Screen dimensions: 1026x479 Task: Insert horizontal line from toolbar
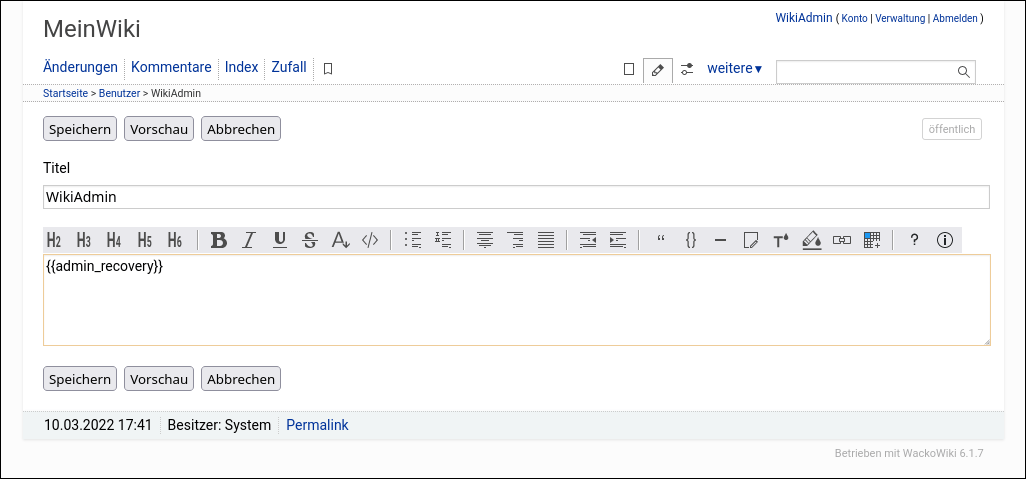[x=720, y=240]
